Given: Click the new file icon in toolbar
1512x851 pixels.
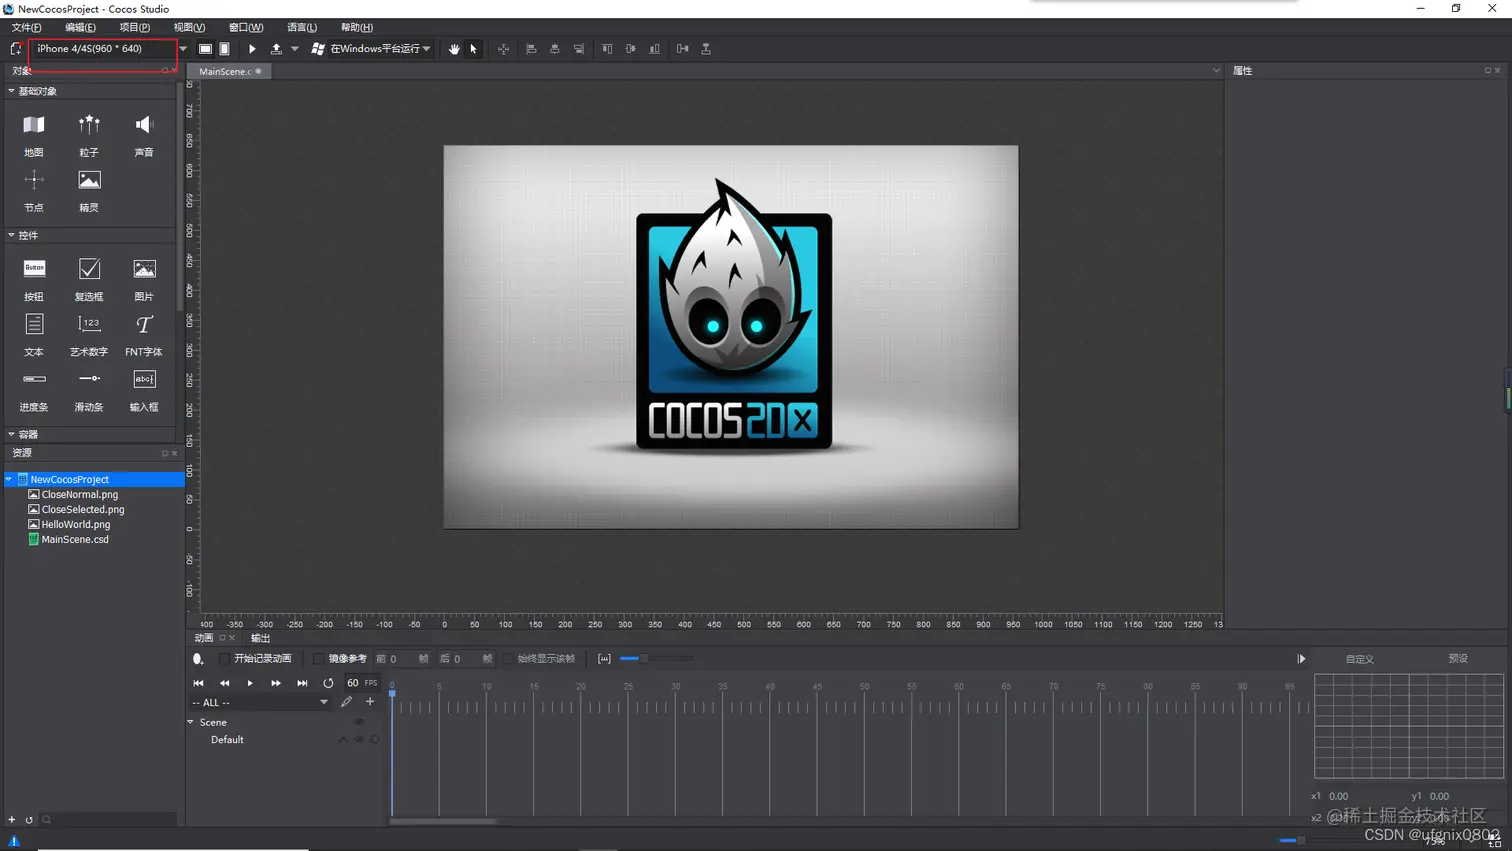Looking at the screenshot, I should [15, 49].
